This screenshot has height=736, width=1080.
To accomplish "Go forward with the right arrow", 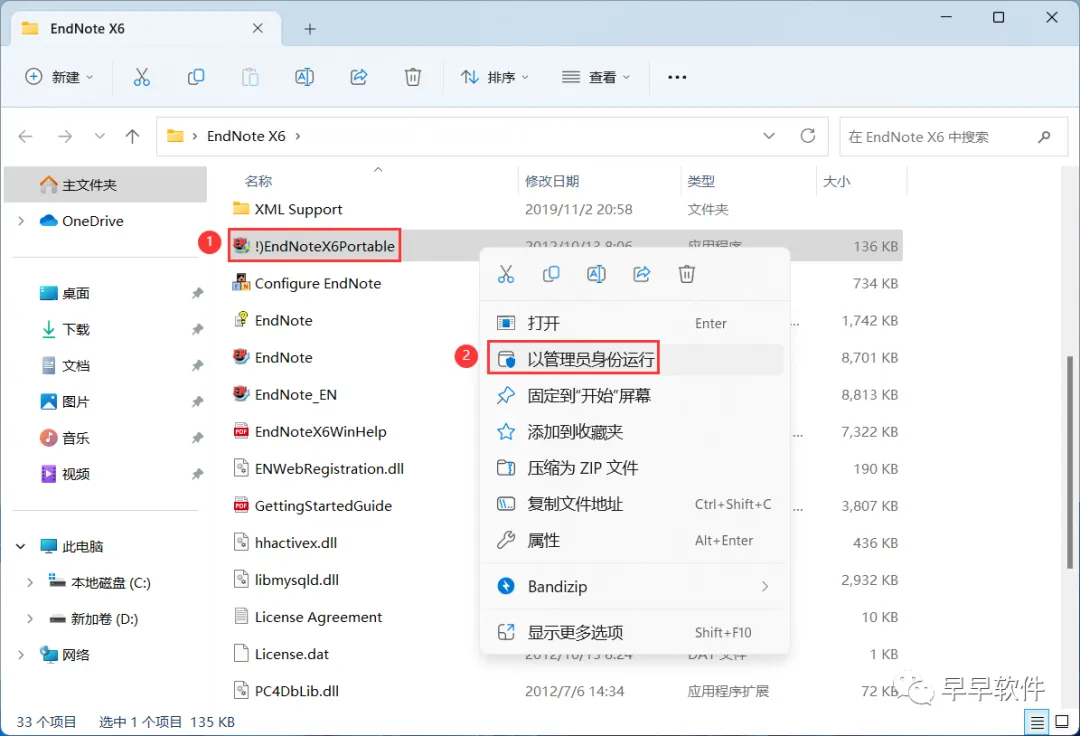I will coord(65,136).
